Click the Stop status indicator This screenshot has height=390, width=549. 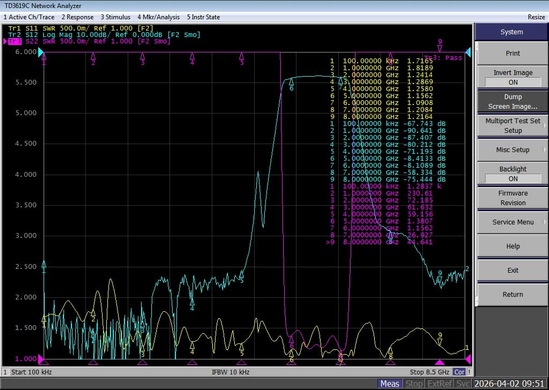pos(414,384)
